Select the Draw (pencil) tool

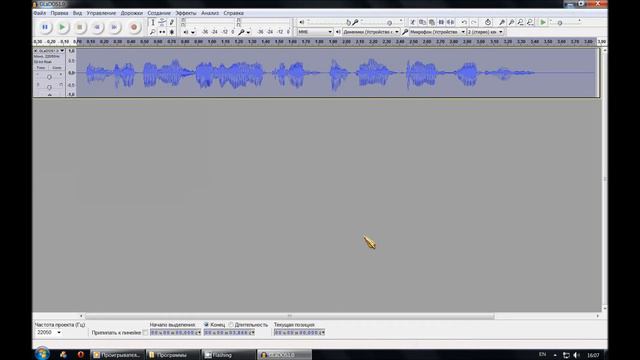click(x=171, y=22)
